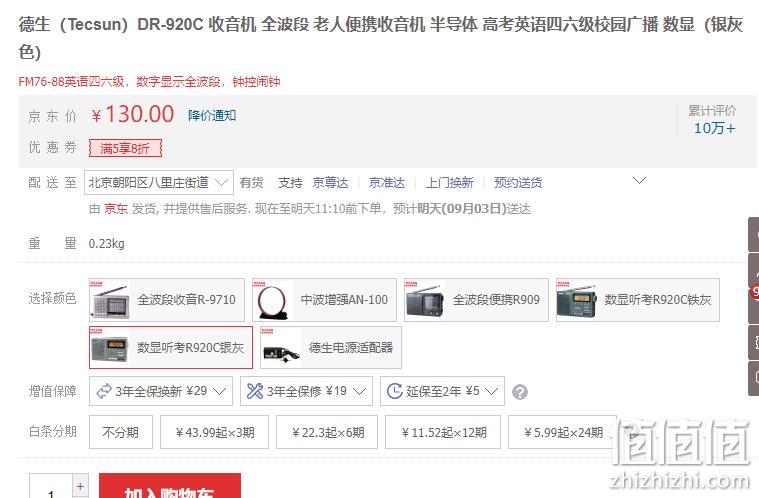Open the 延保至2年 ¥5 dropdown
Viewport: 759px width, 498px height.
pyautogui.click(x=442, y=391)
